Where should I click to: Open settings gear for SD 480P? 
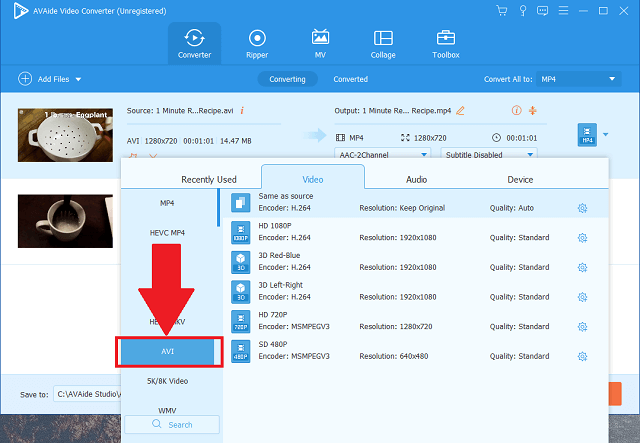coord(582,356)
